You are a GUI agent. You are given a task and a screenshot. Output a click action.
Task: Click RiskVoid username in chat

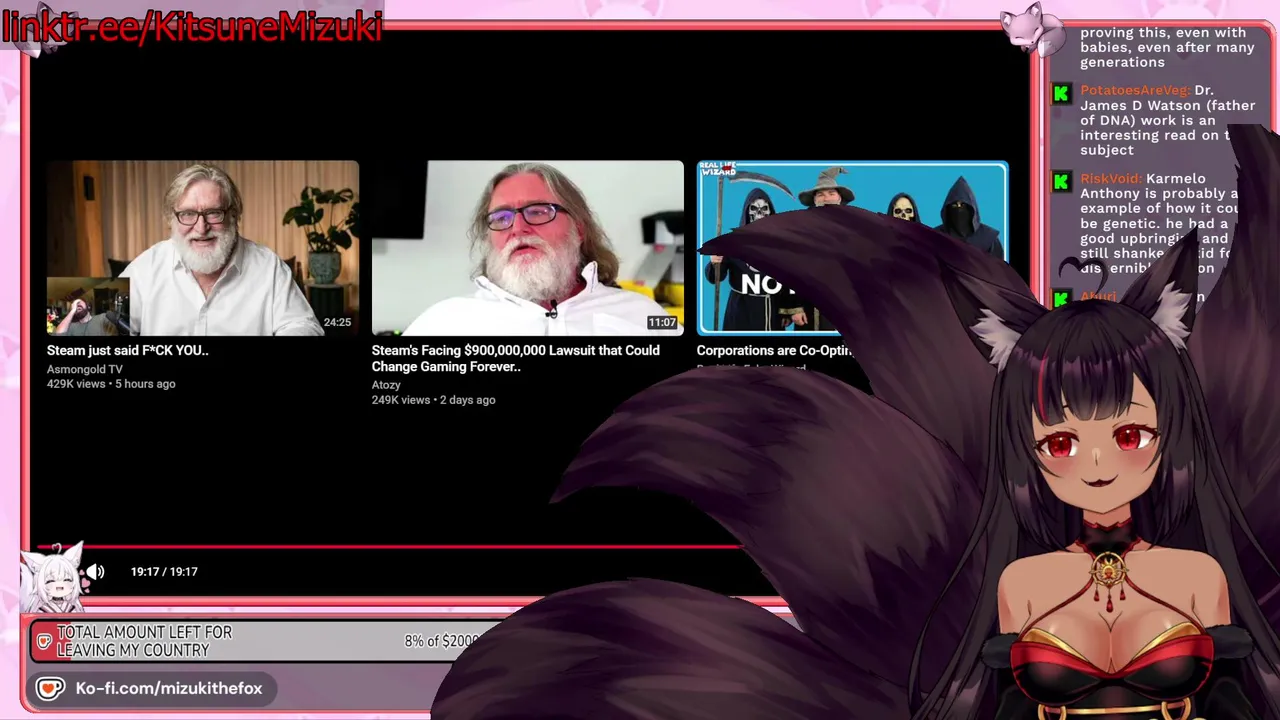1110,179
